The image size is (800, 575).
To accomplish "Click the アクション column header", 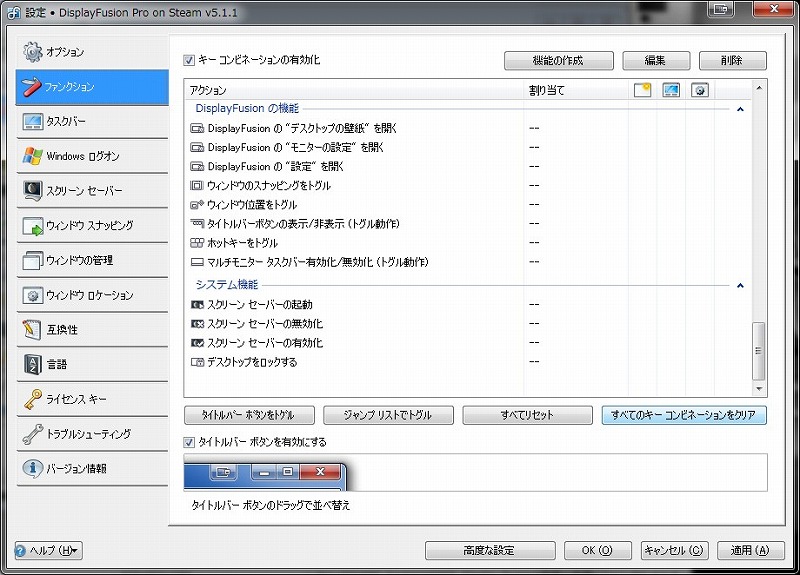I will pos(354,90).
